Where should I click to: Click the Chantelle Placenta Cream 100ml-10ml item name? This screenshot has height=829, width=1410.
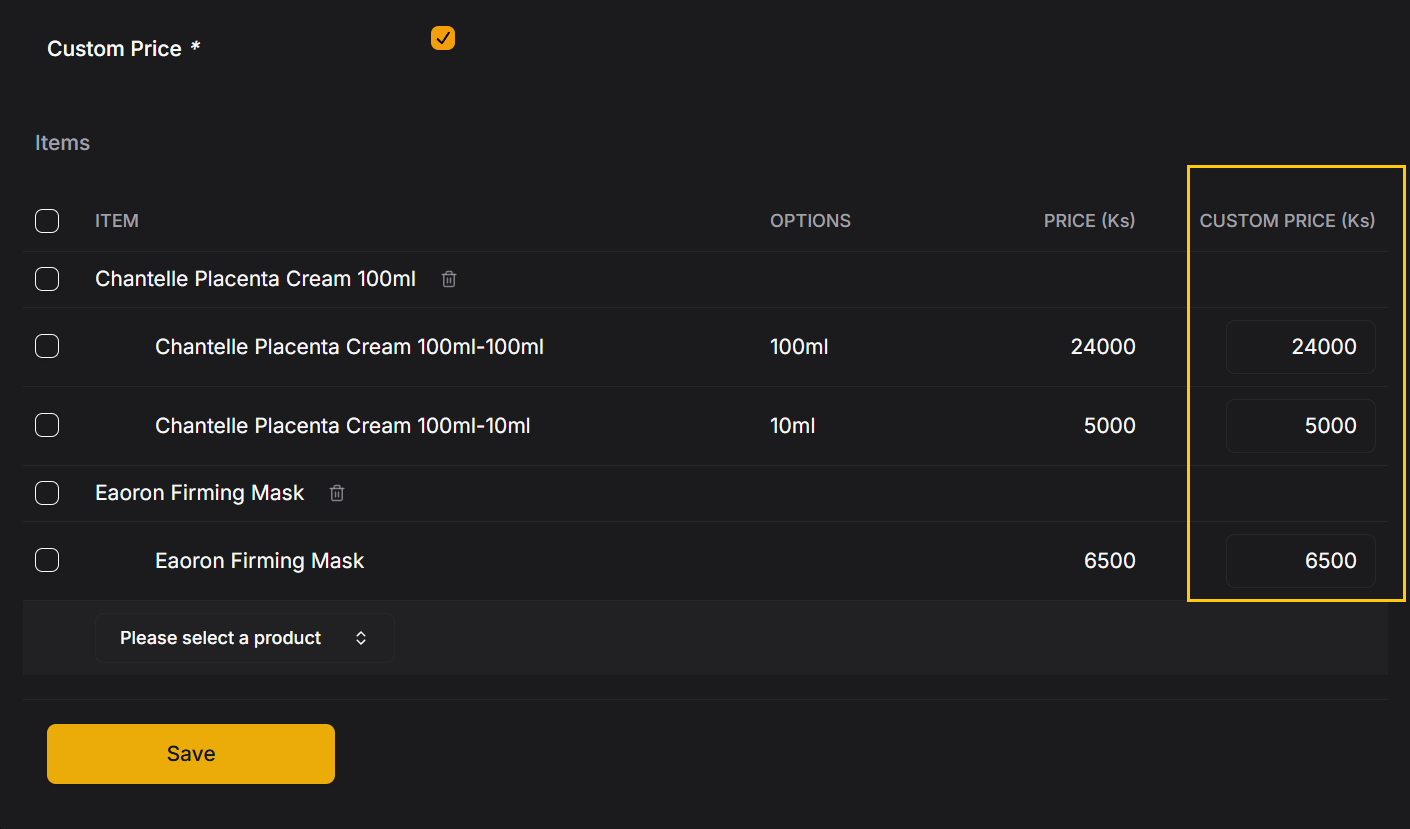[x=343, y=426]
